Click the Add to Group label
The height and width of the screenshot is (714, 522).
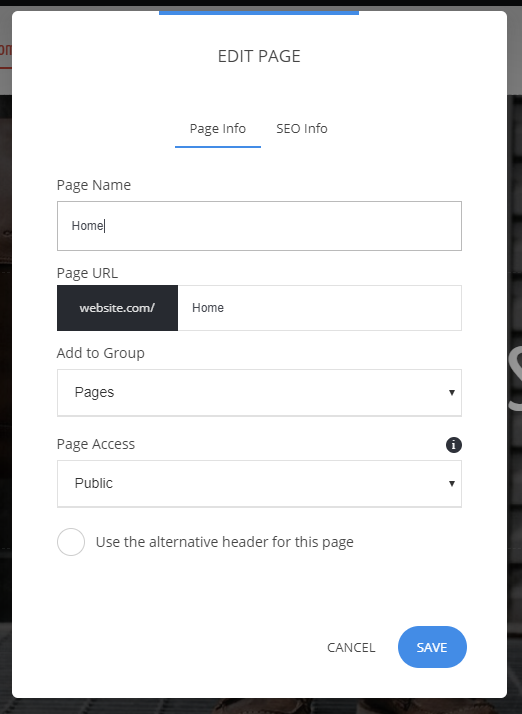101,353
